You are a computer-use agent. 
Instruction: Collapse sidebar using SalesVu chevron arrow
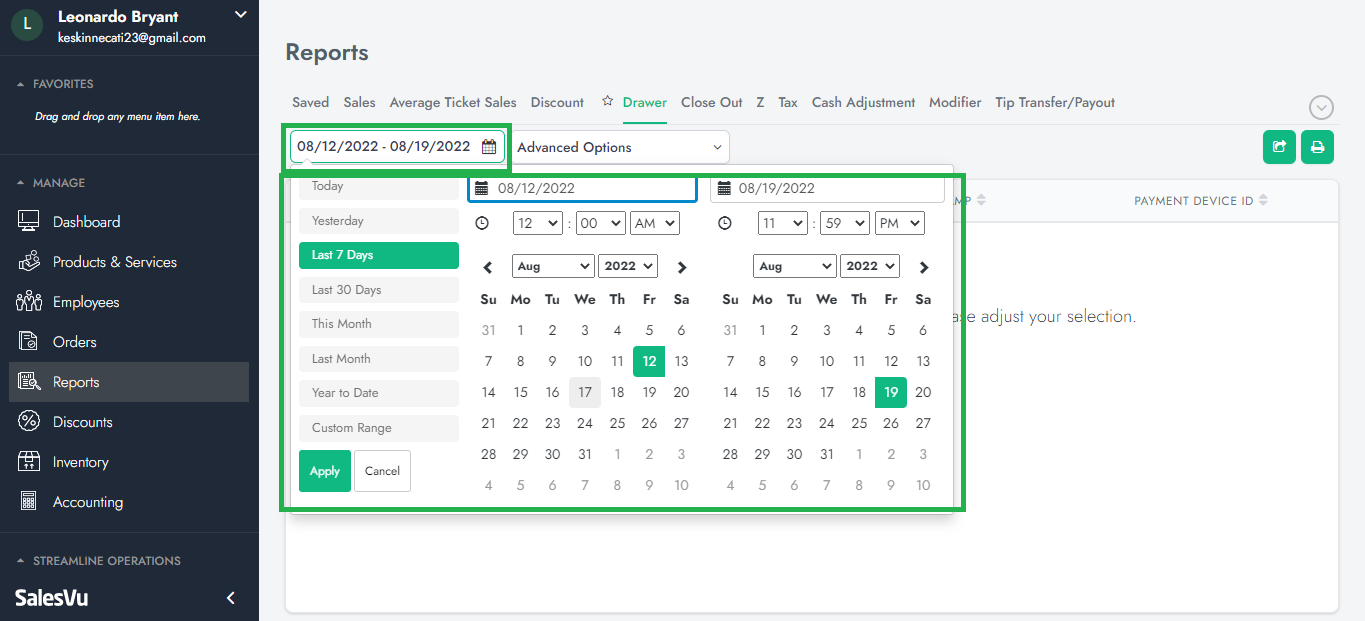(x=231, y=598)
